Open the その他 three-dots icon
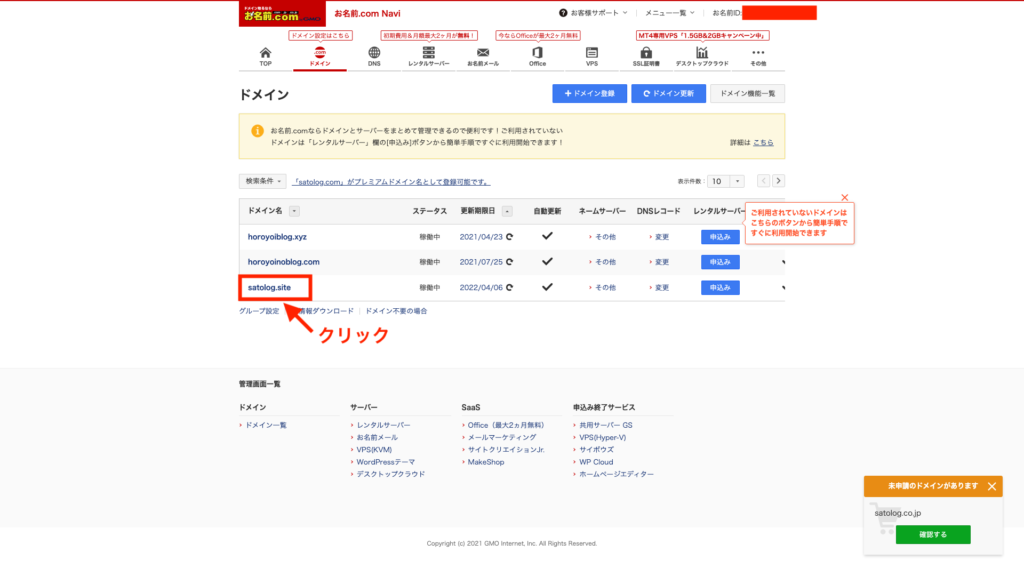This screenshot has height=576, width=1024. pyautogui.click(x=758, y=56)
